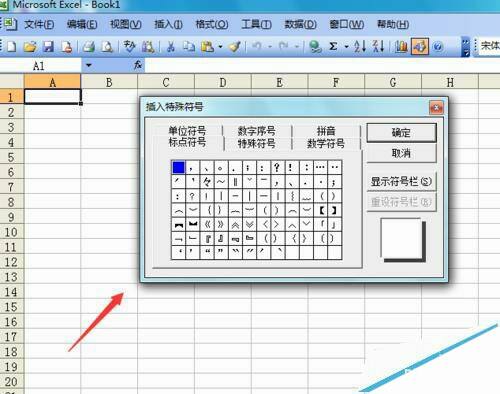
Task: Click the 确定 button
Action: [x=401, y=133]
